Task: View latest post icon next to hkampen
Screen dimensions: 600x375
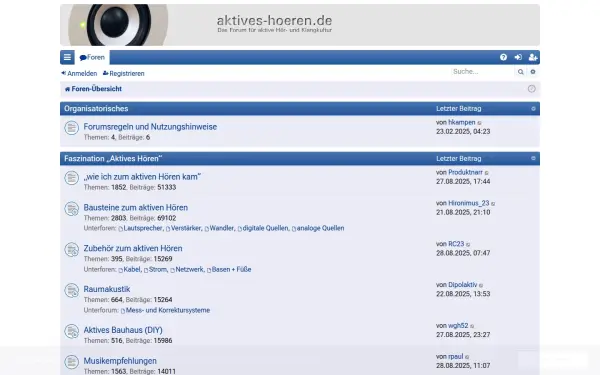Action: [x=479, y=123]
